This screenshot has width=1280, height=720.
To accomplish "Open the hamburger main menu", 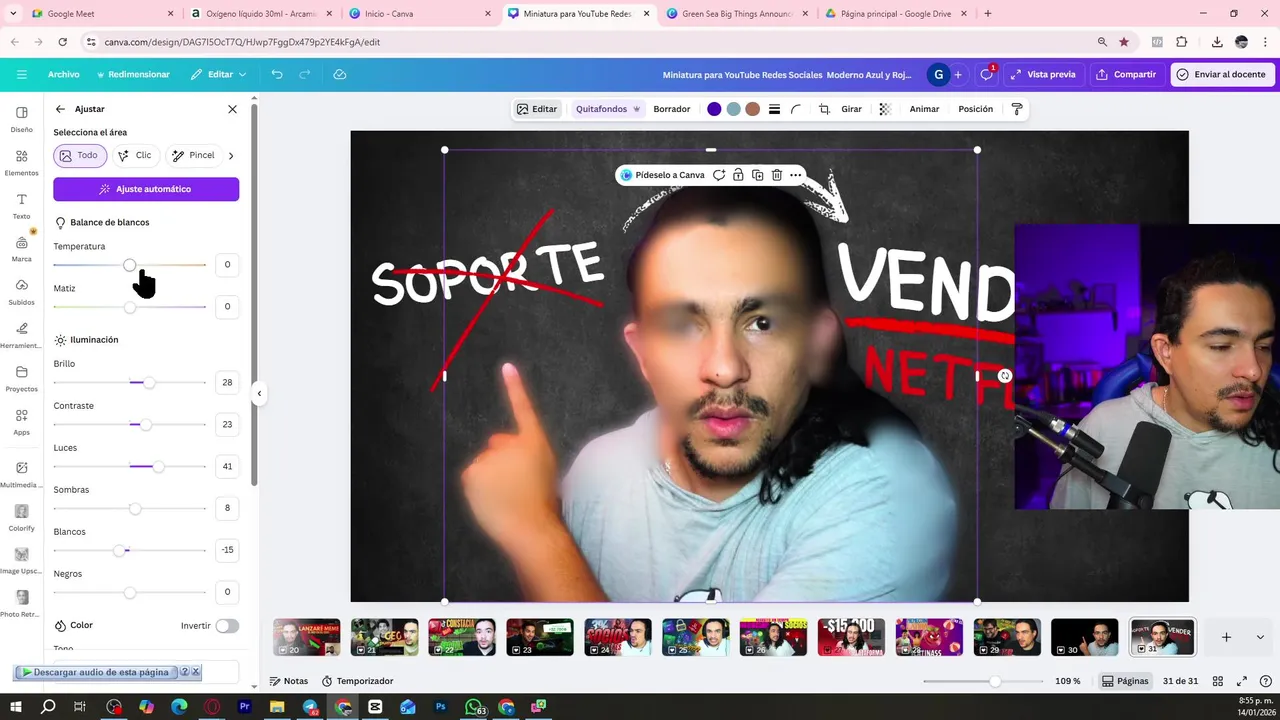I will pyautogui.click(x=21, y=74).
